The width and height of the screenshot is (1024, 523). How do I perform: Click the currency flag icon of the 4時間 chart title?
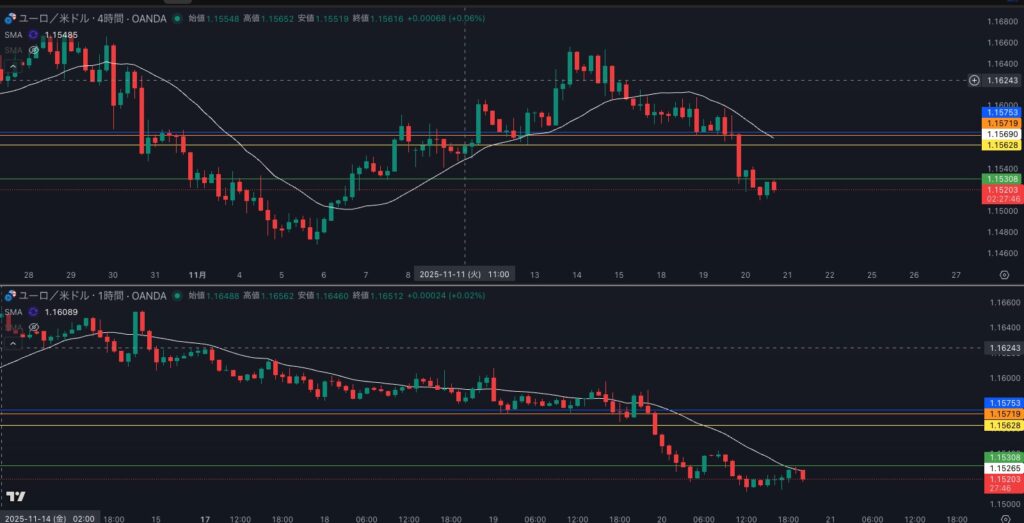pyautogui.click(x=10, y=18)
